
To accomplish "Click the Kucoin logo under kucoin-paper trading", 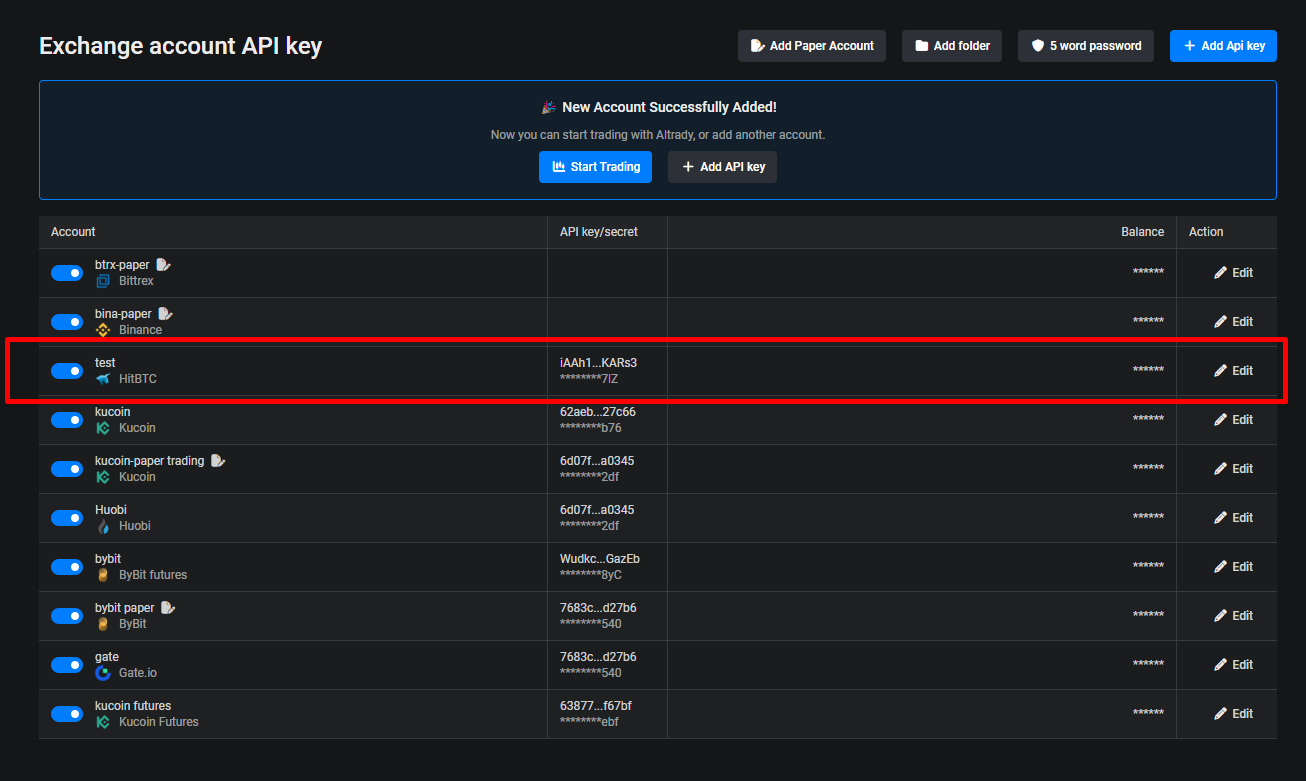I will coord(102,477).
